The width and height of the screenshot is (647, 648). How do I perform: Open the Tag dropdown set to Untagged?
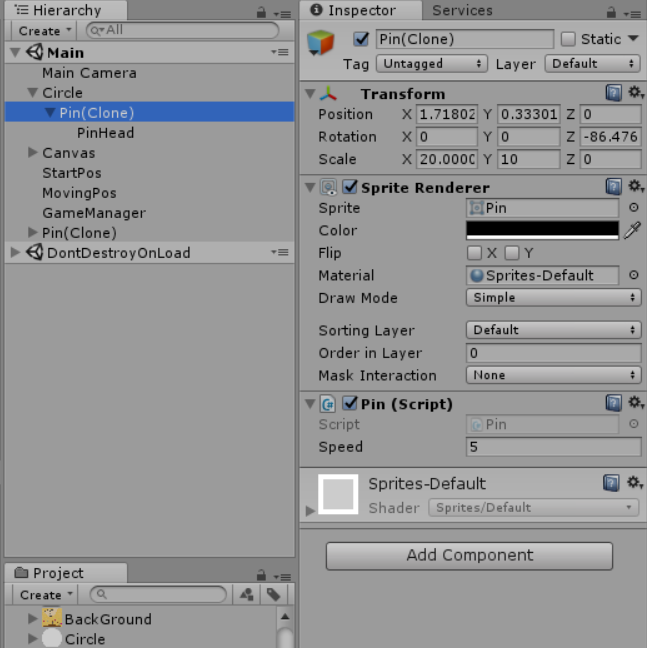[432, 64]
